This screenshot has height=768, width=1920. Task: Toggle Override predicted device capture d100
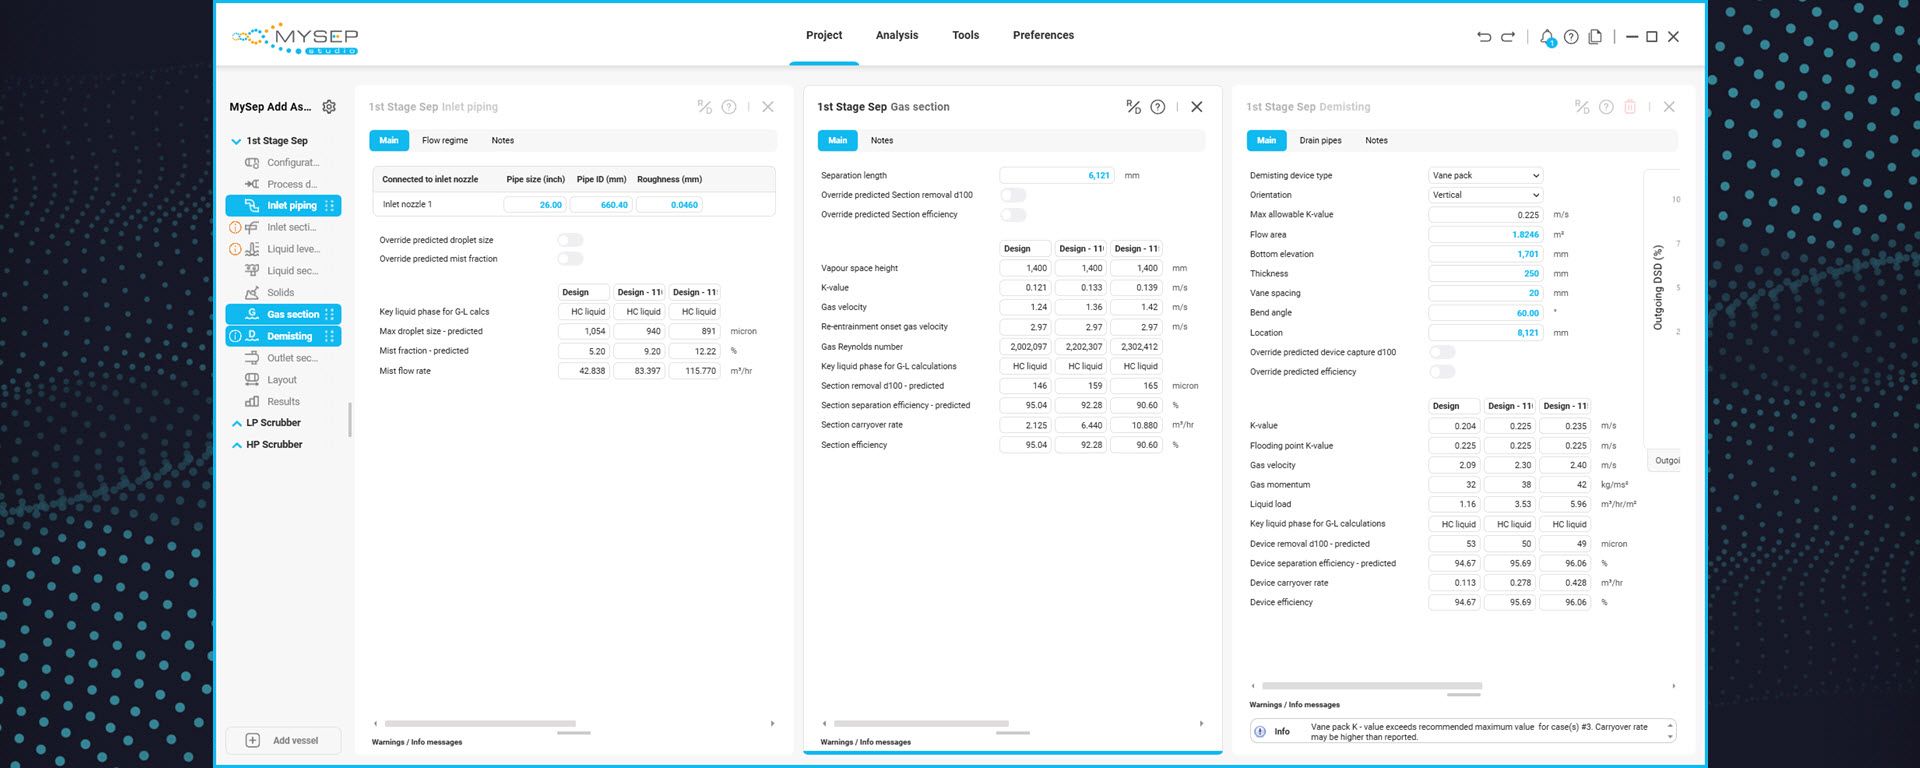1442,352
